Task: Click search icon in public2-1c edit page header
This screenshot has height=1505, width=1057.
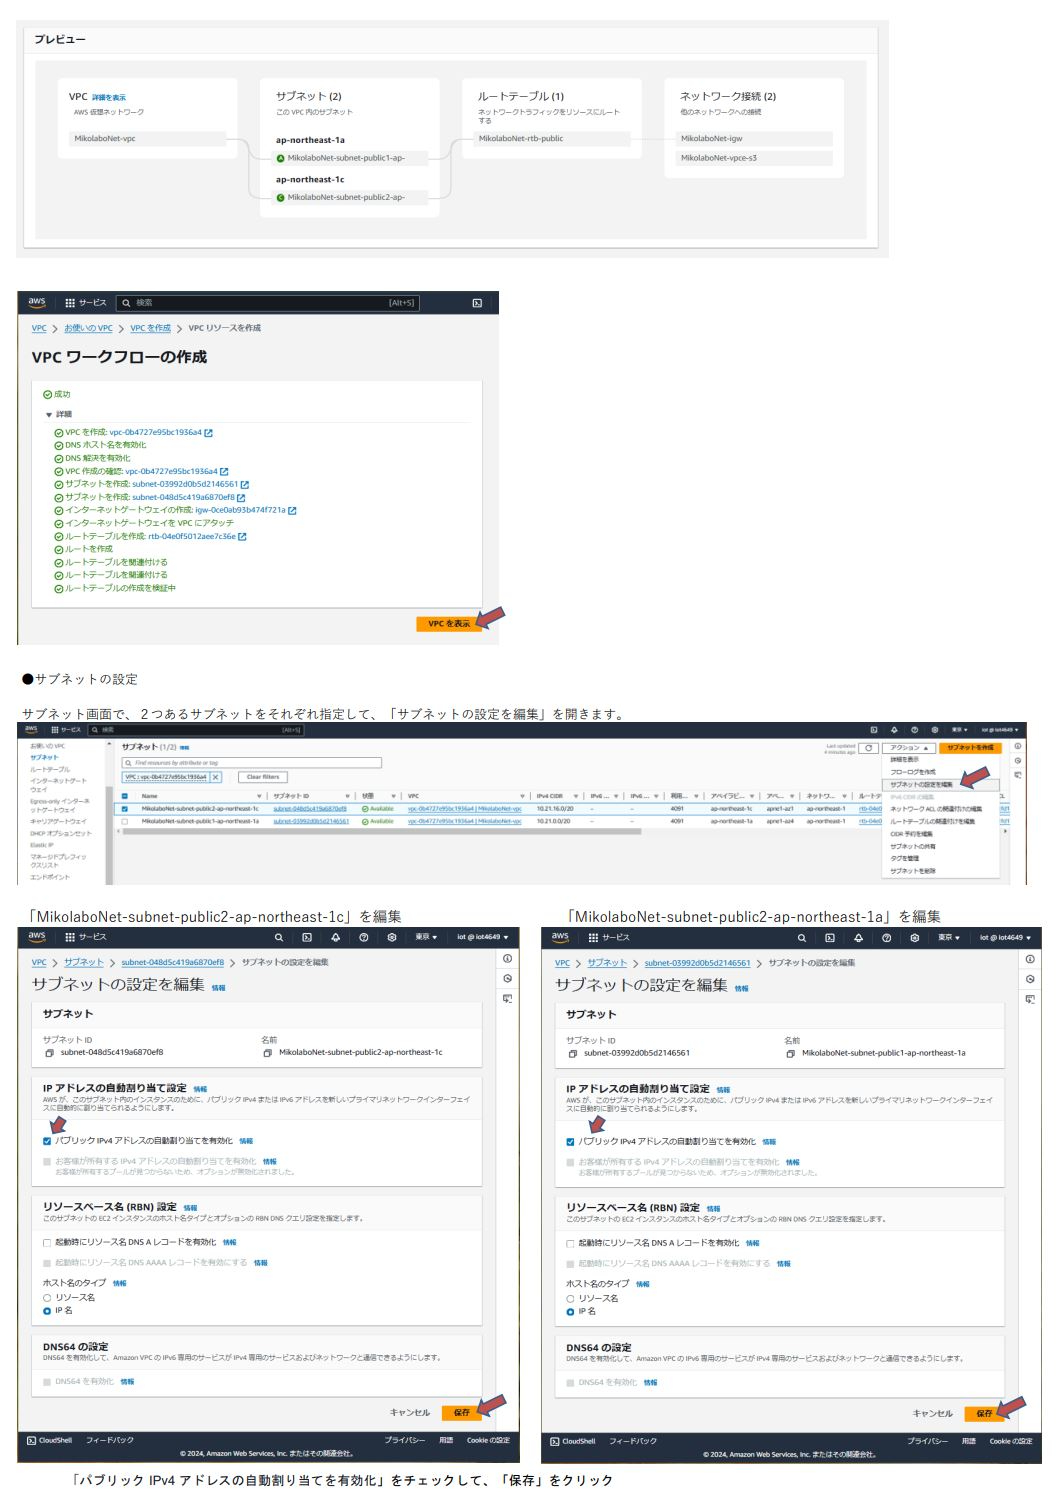Action: click(279, 938)
